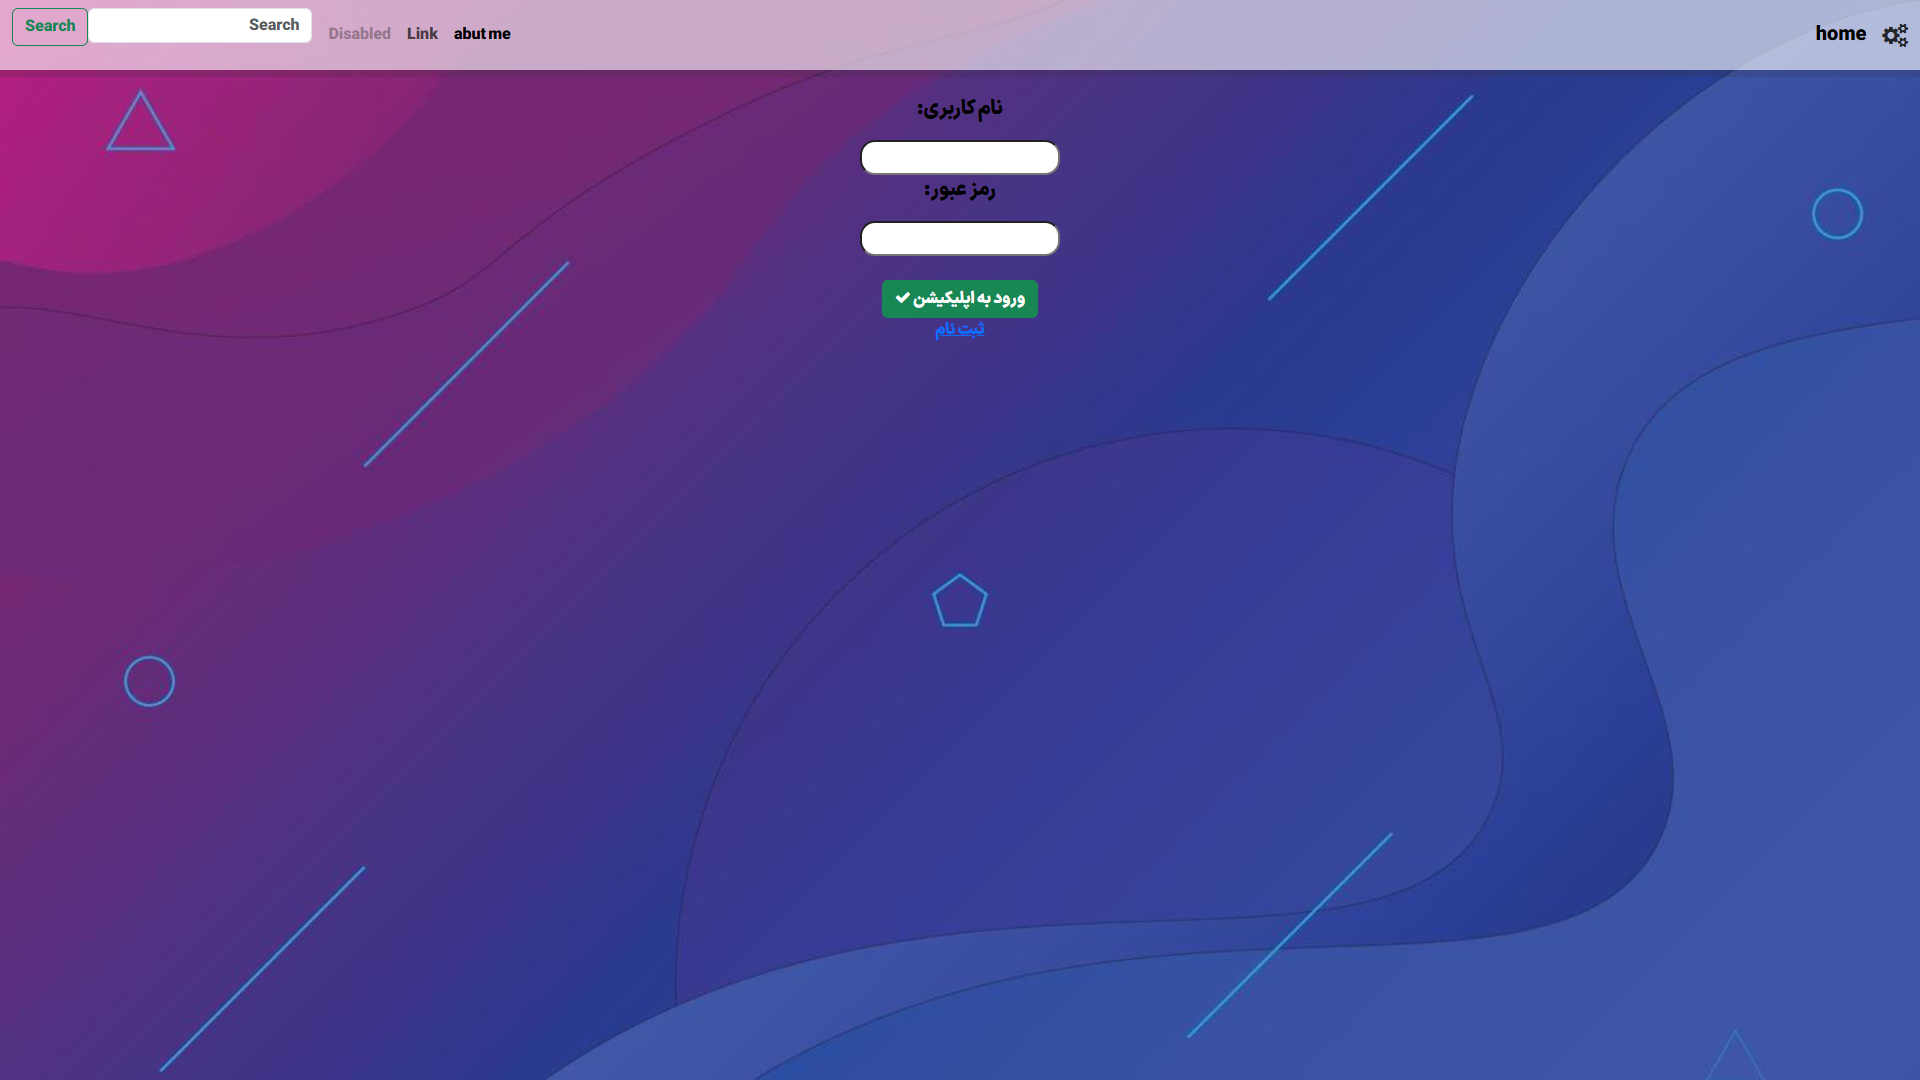Open the Link nav item
The height and width of the screenshot is (1080, 1920).
pos(422,34)
